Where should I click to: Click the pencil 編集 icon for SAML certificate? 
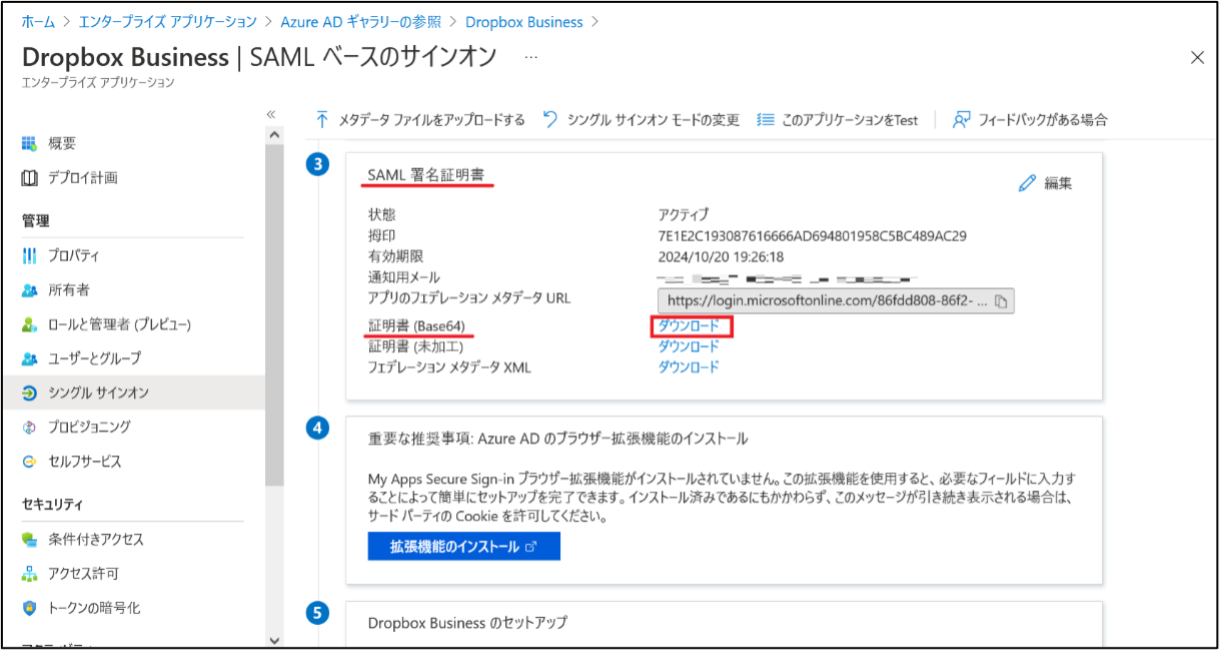[x=1027, y=183]
